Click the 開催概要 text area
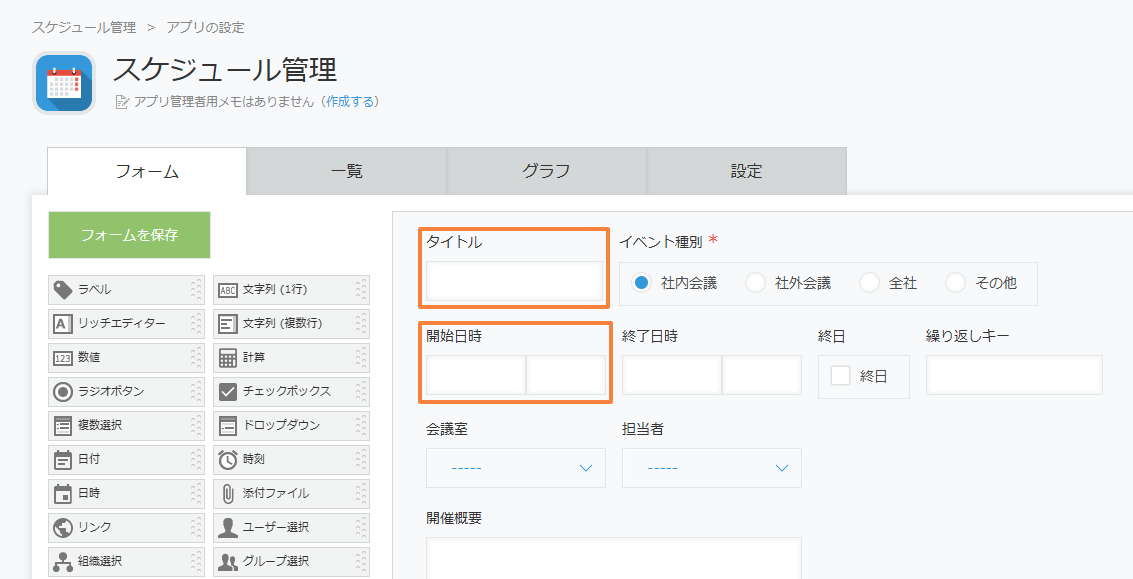 [x=613, y=558]
